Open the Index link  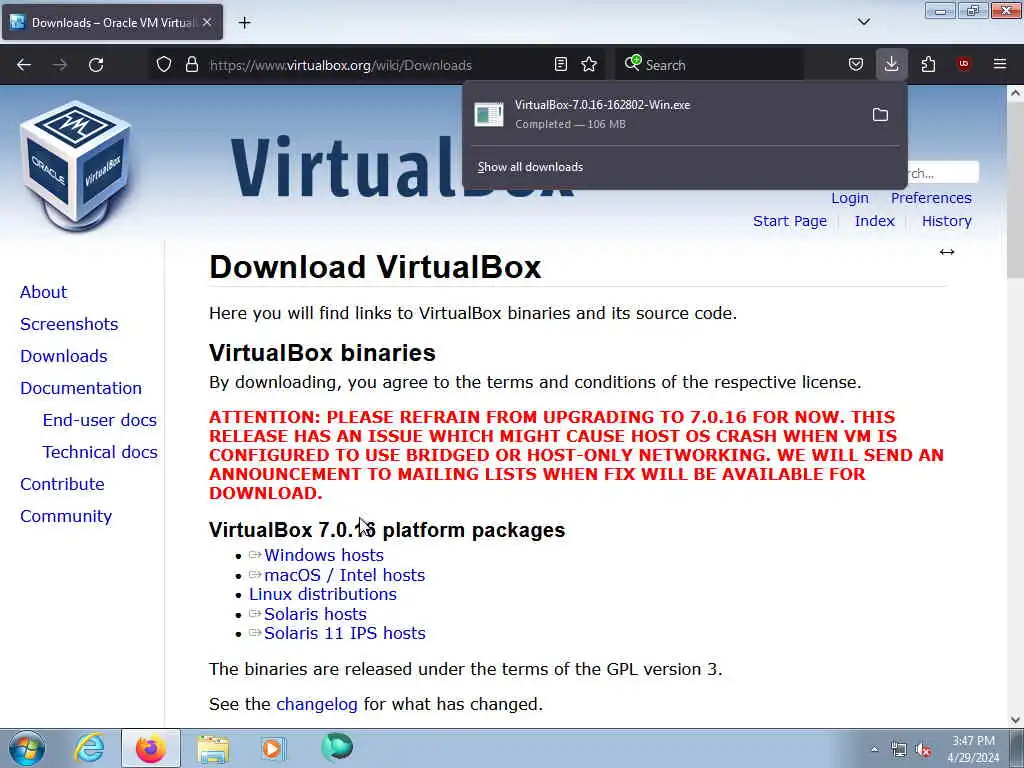(874, 221)
